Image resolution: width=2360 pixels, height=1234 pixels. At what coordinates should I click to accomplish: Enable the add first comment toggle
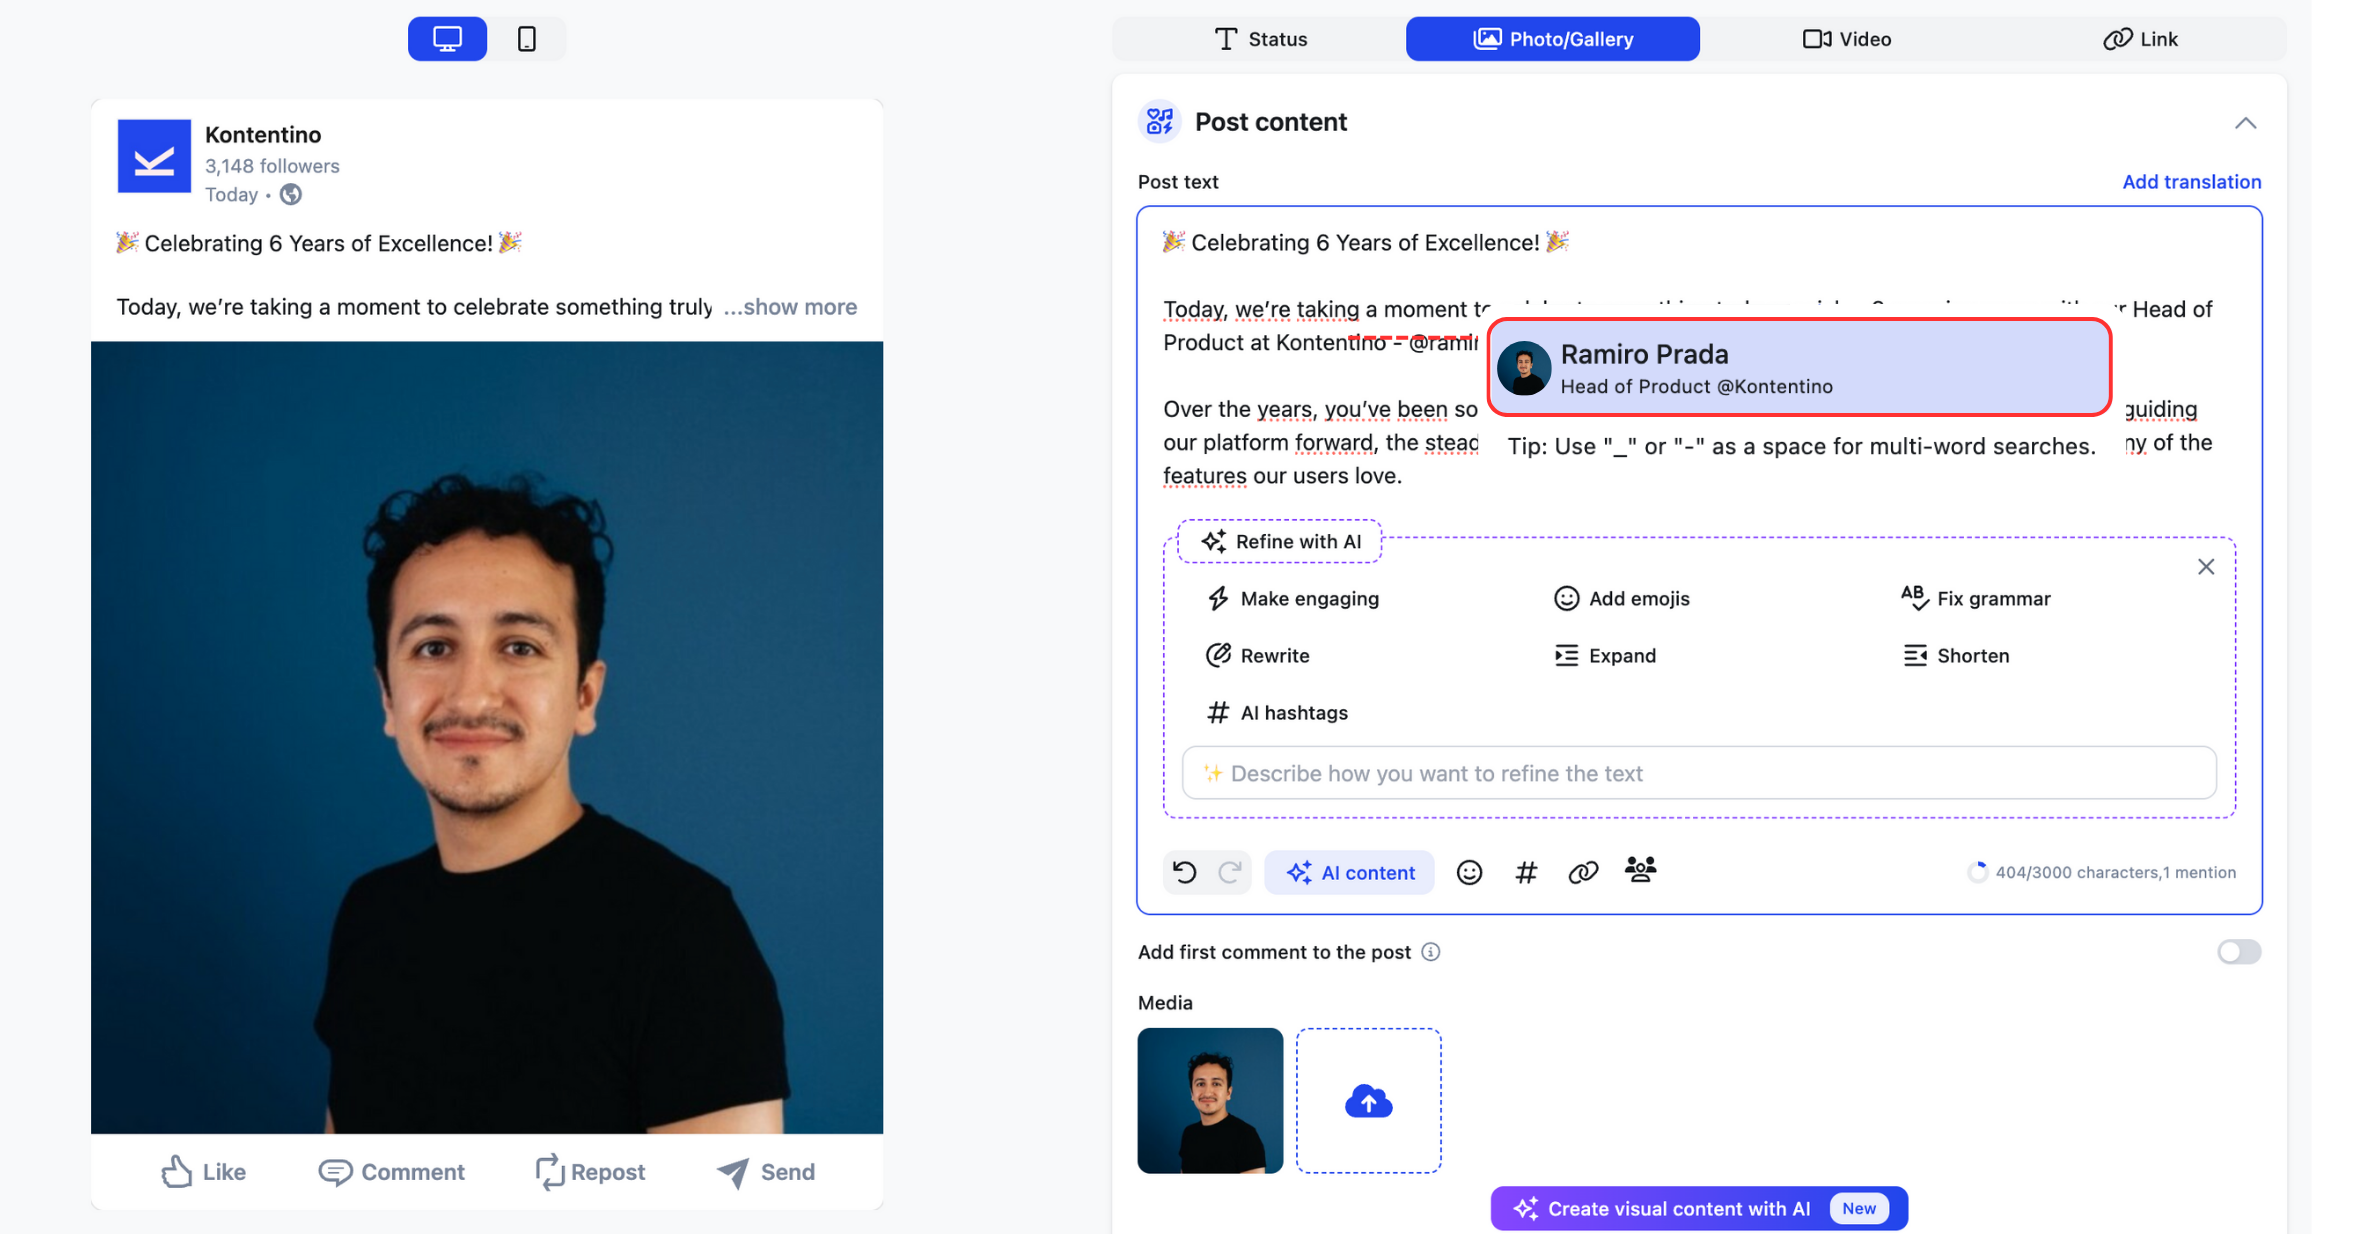2238,952
